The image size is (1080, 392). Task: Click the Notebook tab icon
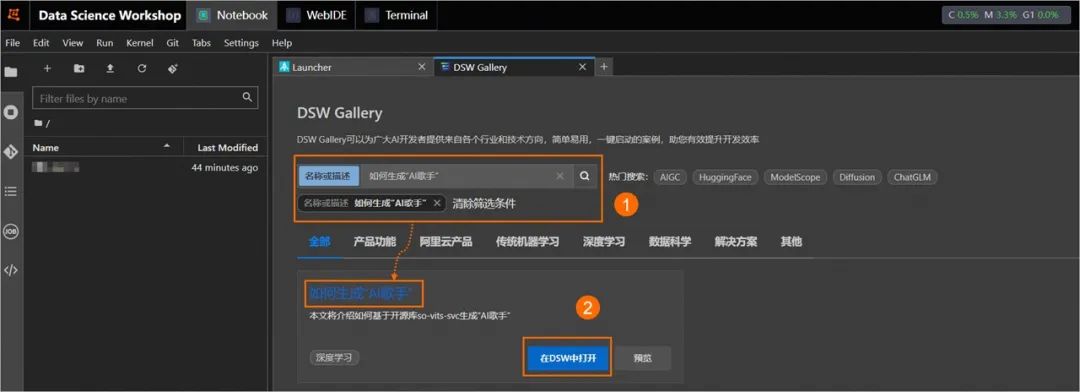coord(203,15)
